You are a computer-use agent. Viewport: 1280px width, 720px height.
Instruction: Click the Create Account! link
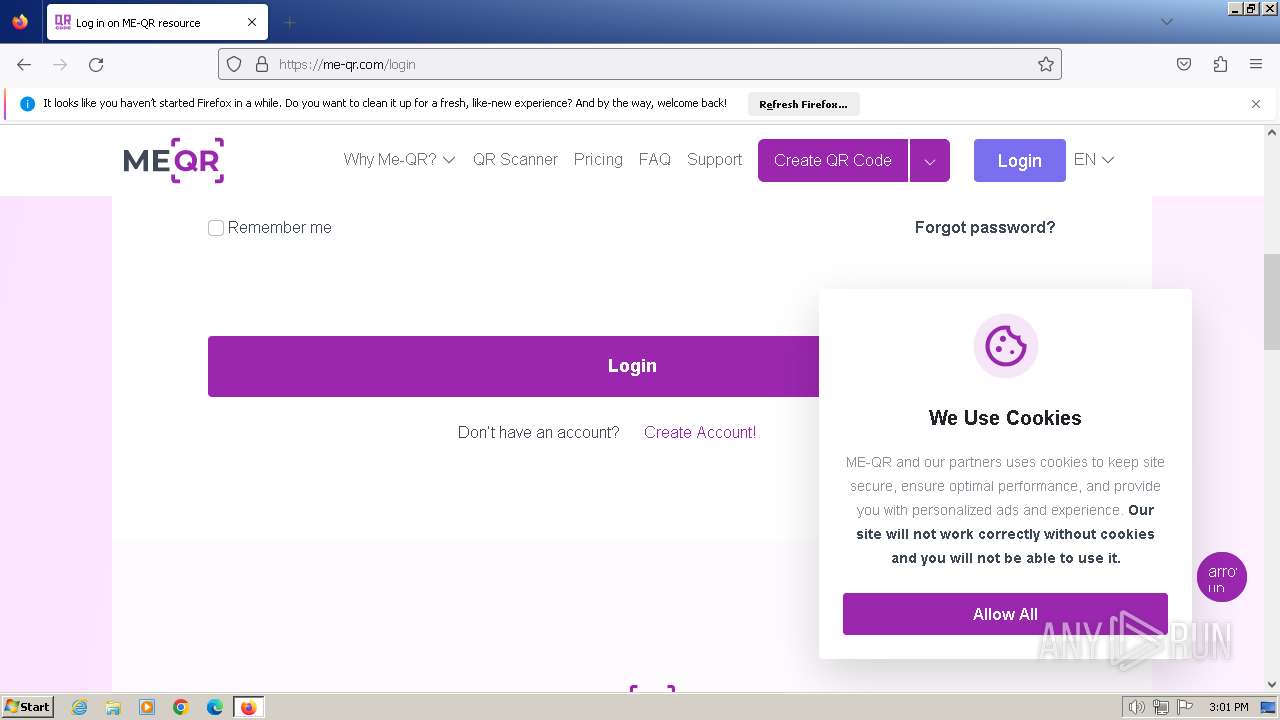click(x=700, y=432)
